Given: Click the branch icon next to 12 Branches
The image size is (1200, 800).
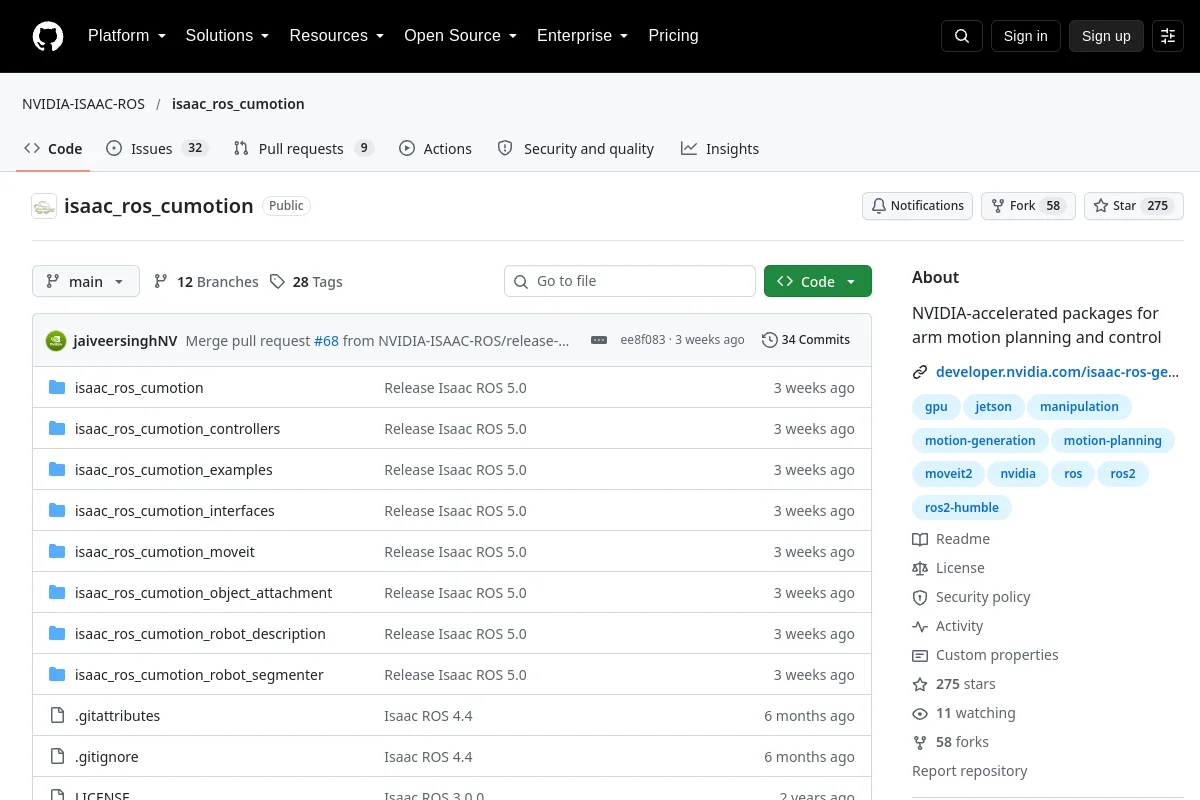Looking at the screenshot, I should pyautogui.click(x=161, y=282).
